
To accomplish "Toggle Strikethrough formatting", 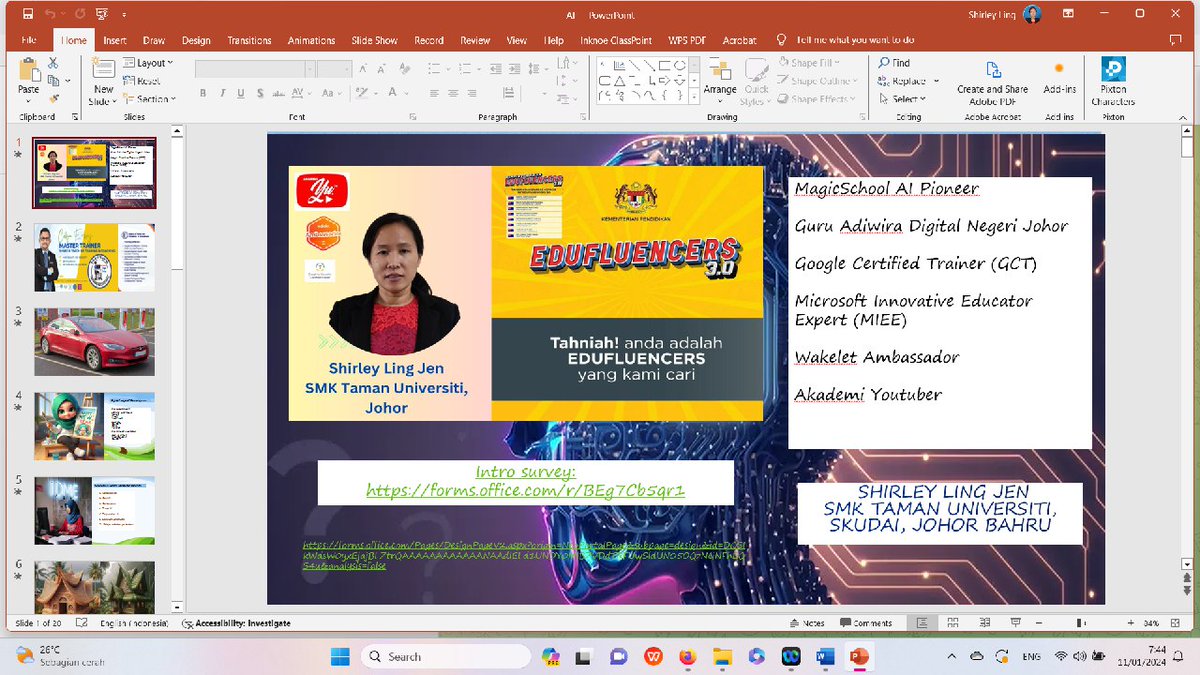I will click(278, 94).
